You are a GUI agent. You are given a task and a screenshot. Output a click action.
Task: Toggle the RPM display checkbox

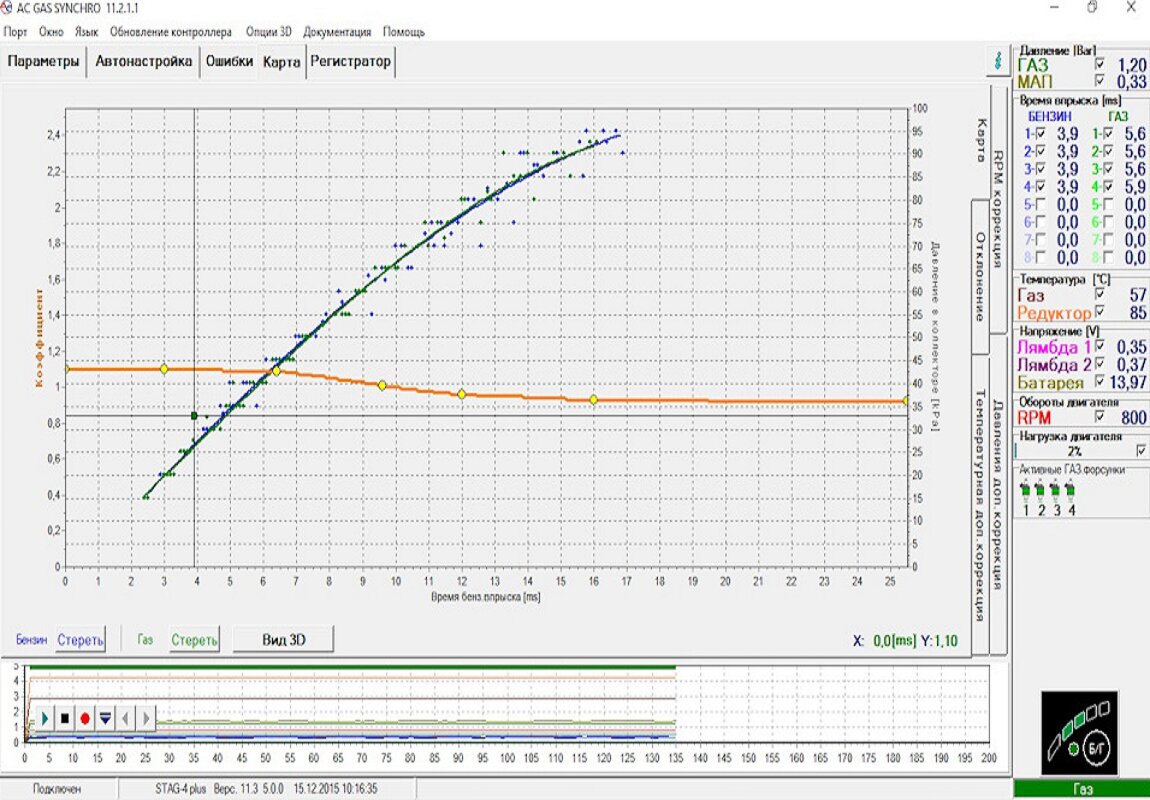click(x=1100, y=418)
